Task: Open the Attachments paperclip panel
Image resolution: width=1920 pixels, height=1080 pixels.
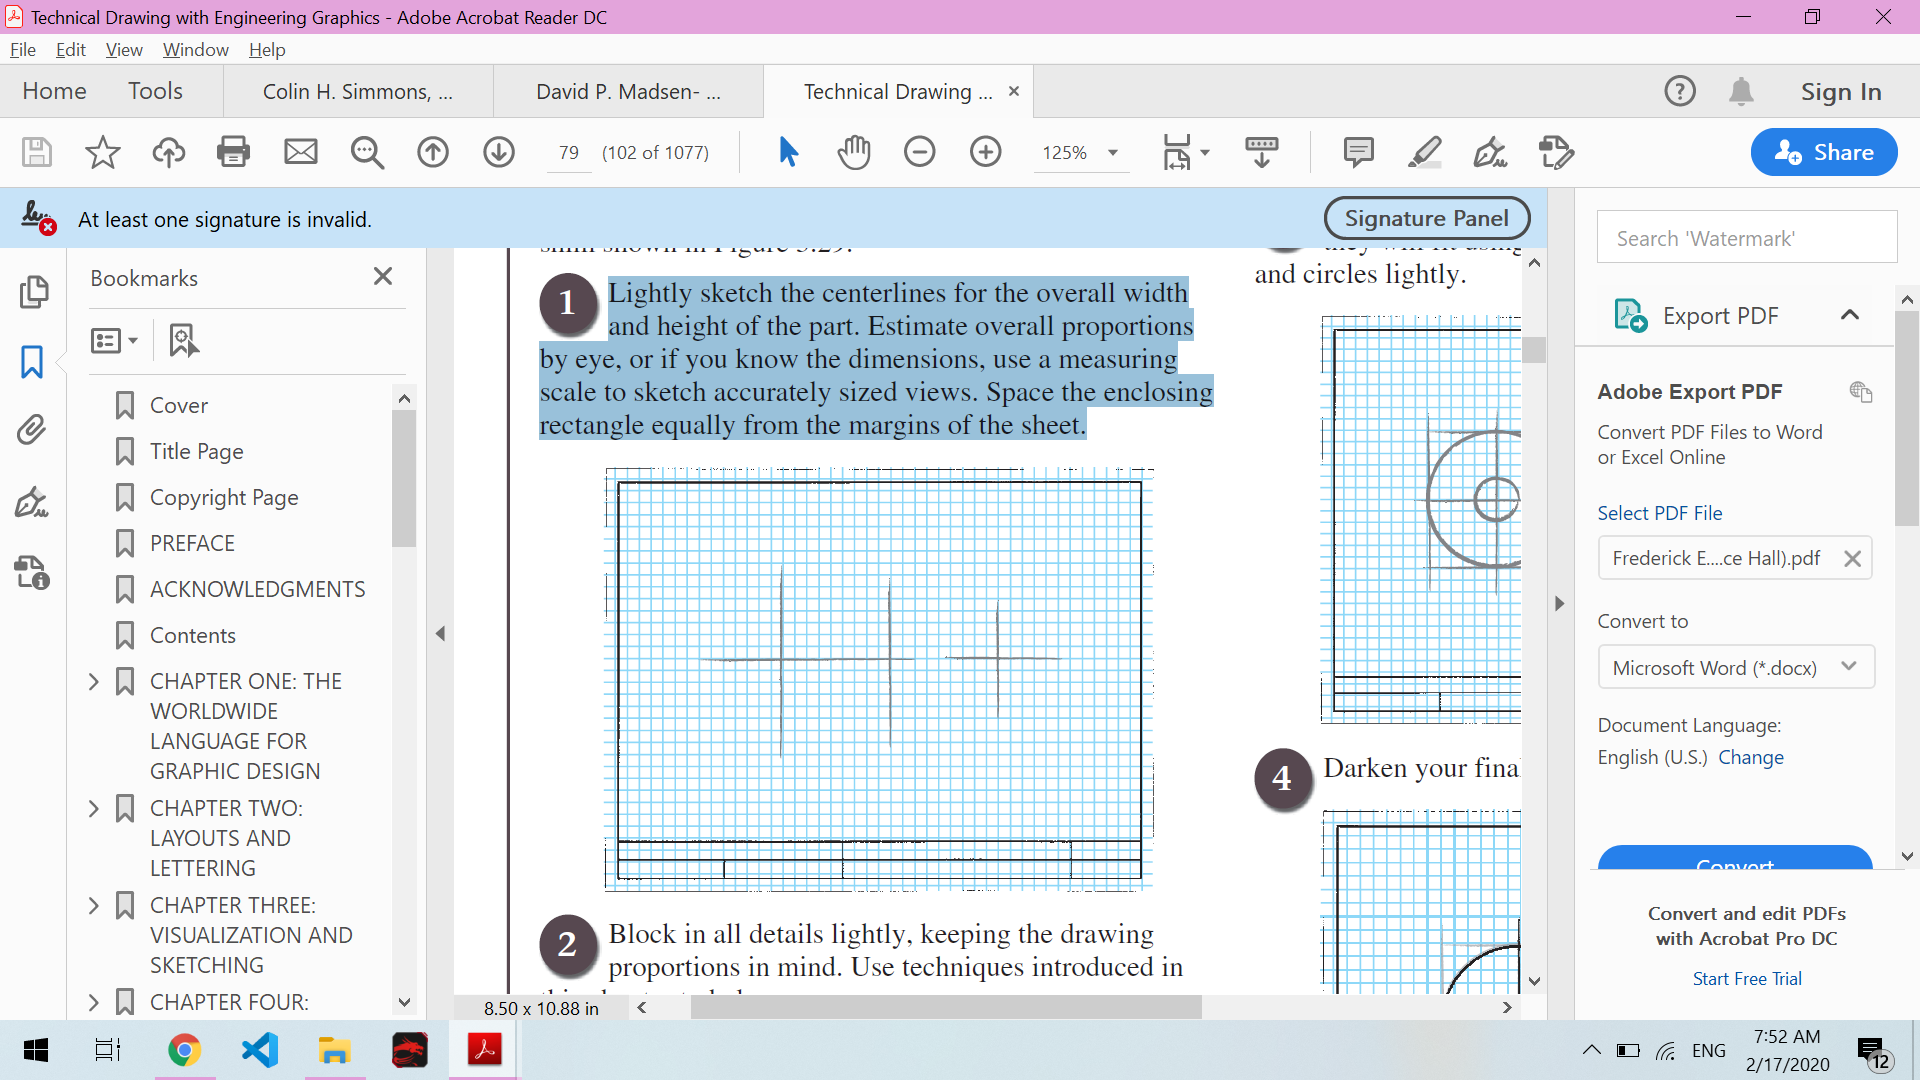Action: click(x=32, y=430)
